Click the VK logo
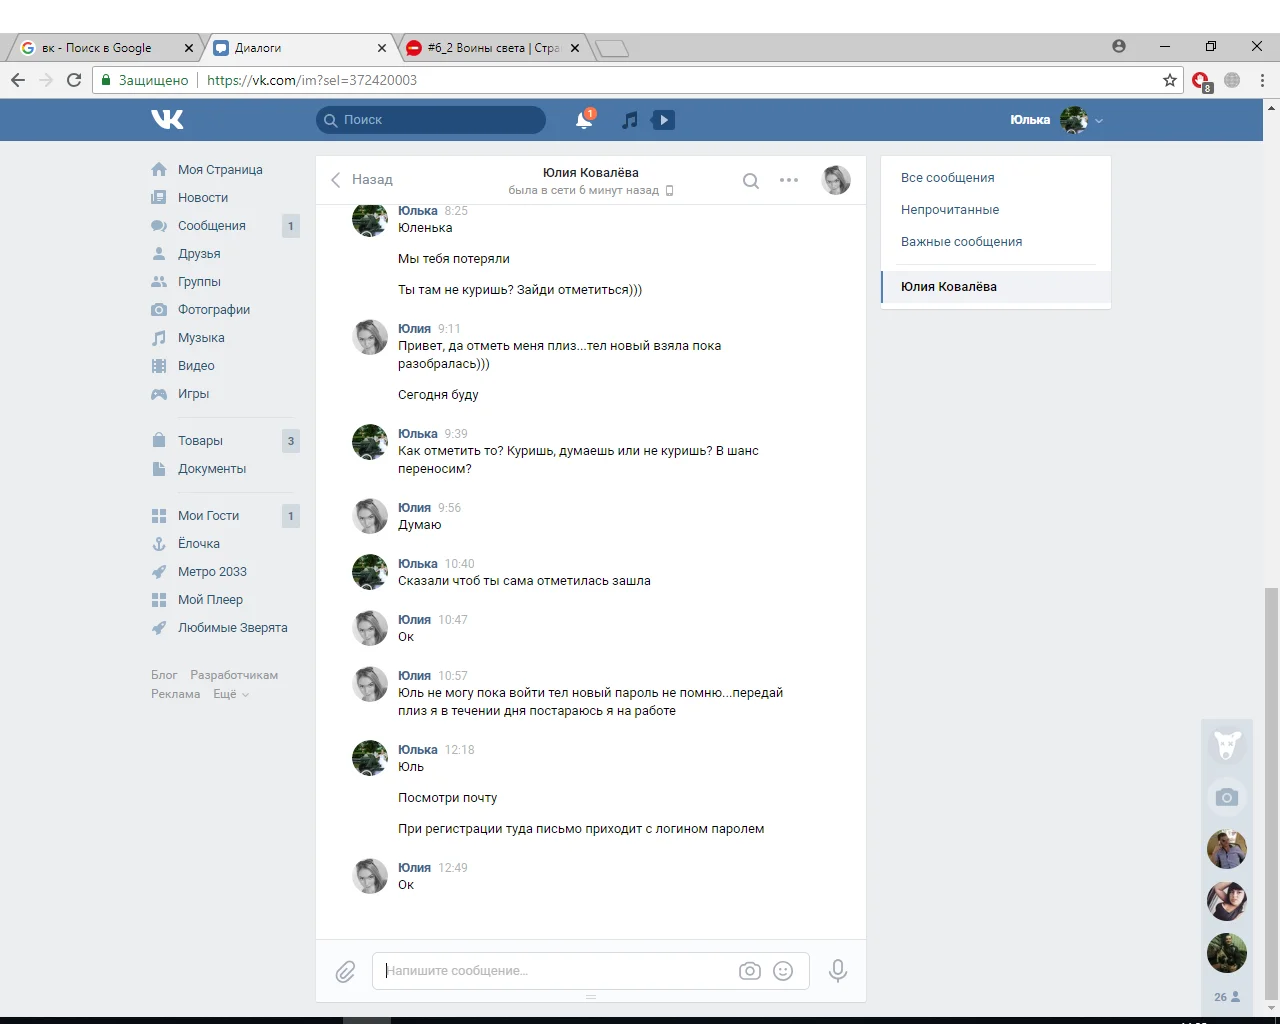The height and width of the screenshot is (1024, 1280). (x=167, y=119)
